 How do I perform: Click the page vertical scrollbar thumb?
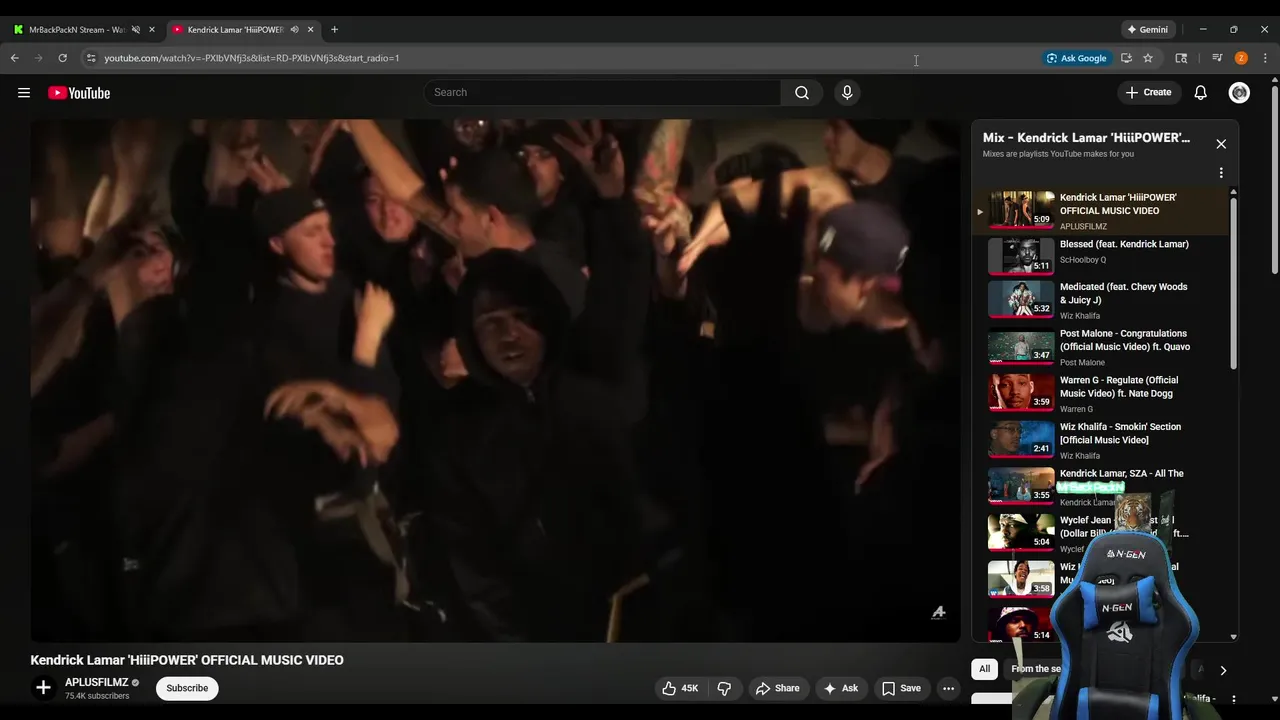[x=1275, y=178]
